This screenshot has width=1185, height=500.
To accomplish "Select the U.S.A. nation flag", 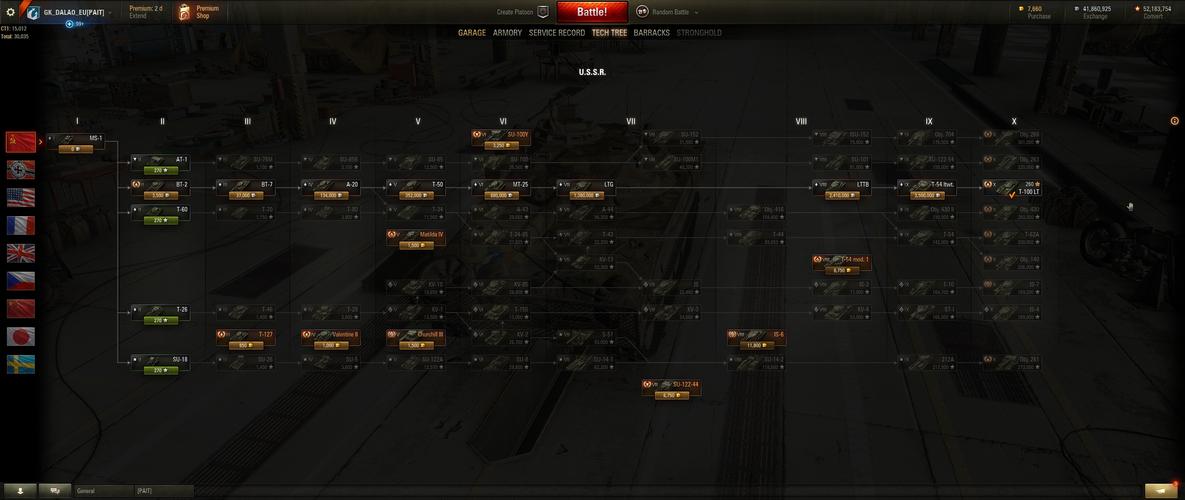I will [20, 197].
